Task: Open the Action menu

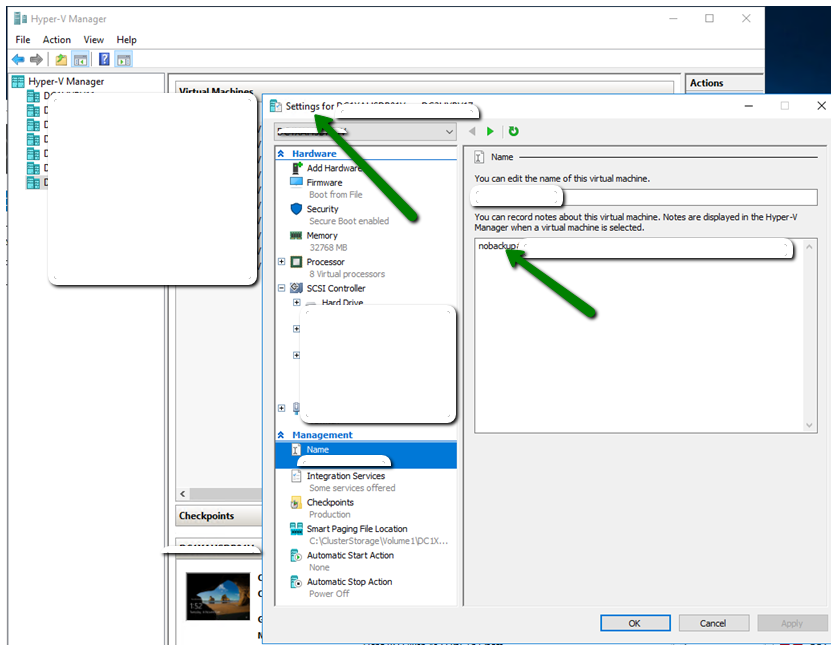Action: 56,39
